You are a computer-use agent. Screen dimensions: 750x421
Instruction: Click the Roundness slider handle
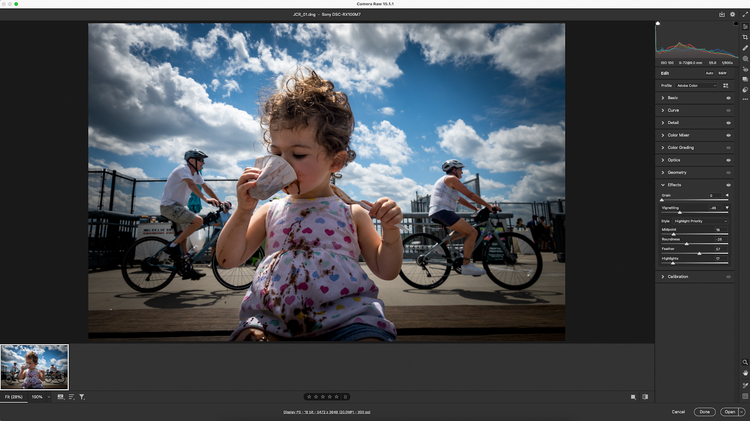coord(686,244)
